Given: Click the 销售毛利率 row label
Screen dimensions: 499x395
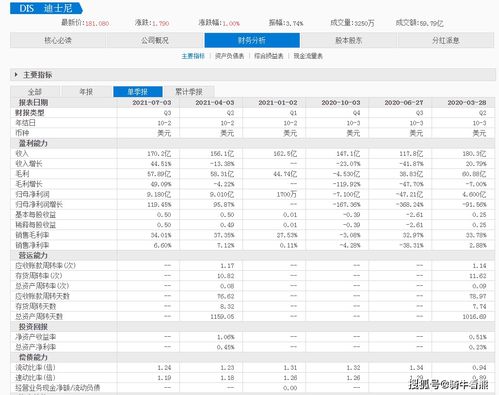Looking at the screenshot, I should 32,235.
